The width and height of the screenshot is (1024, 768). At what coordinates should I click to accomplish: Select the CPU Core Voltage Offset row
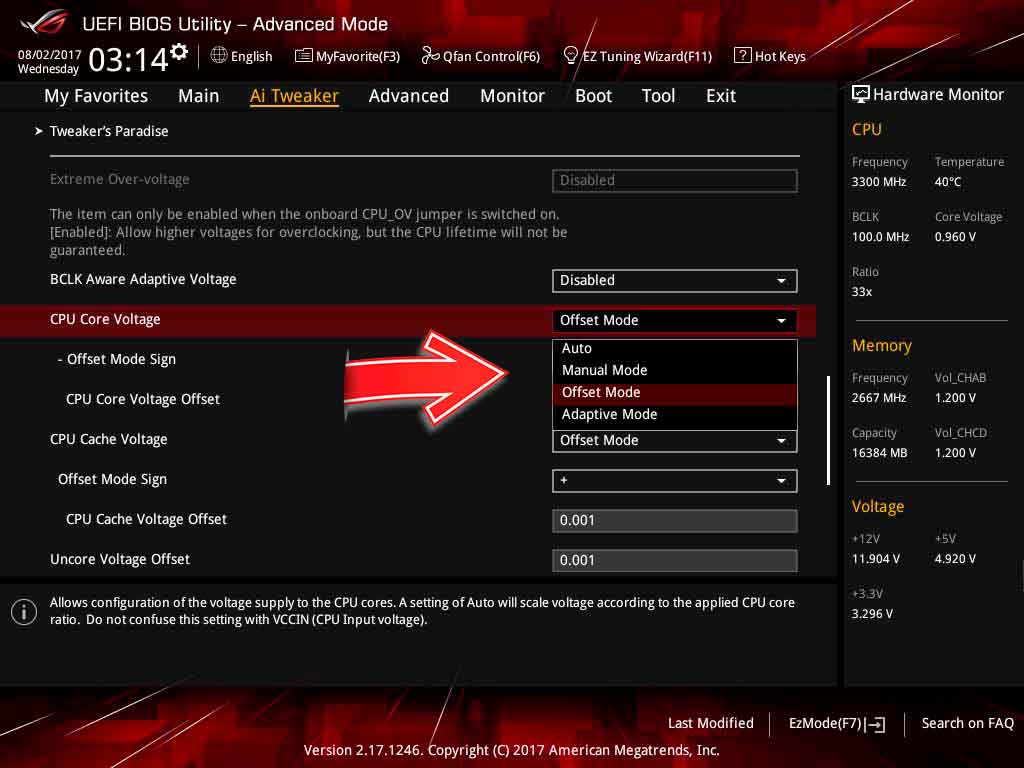143,399
